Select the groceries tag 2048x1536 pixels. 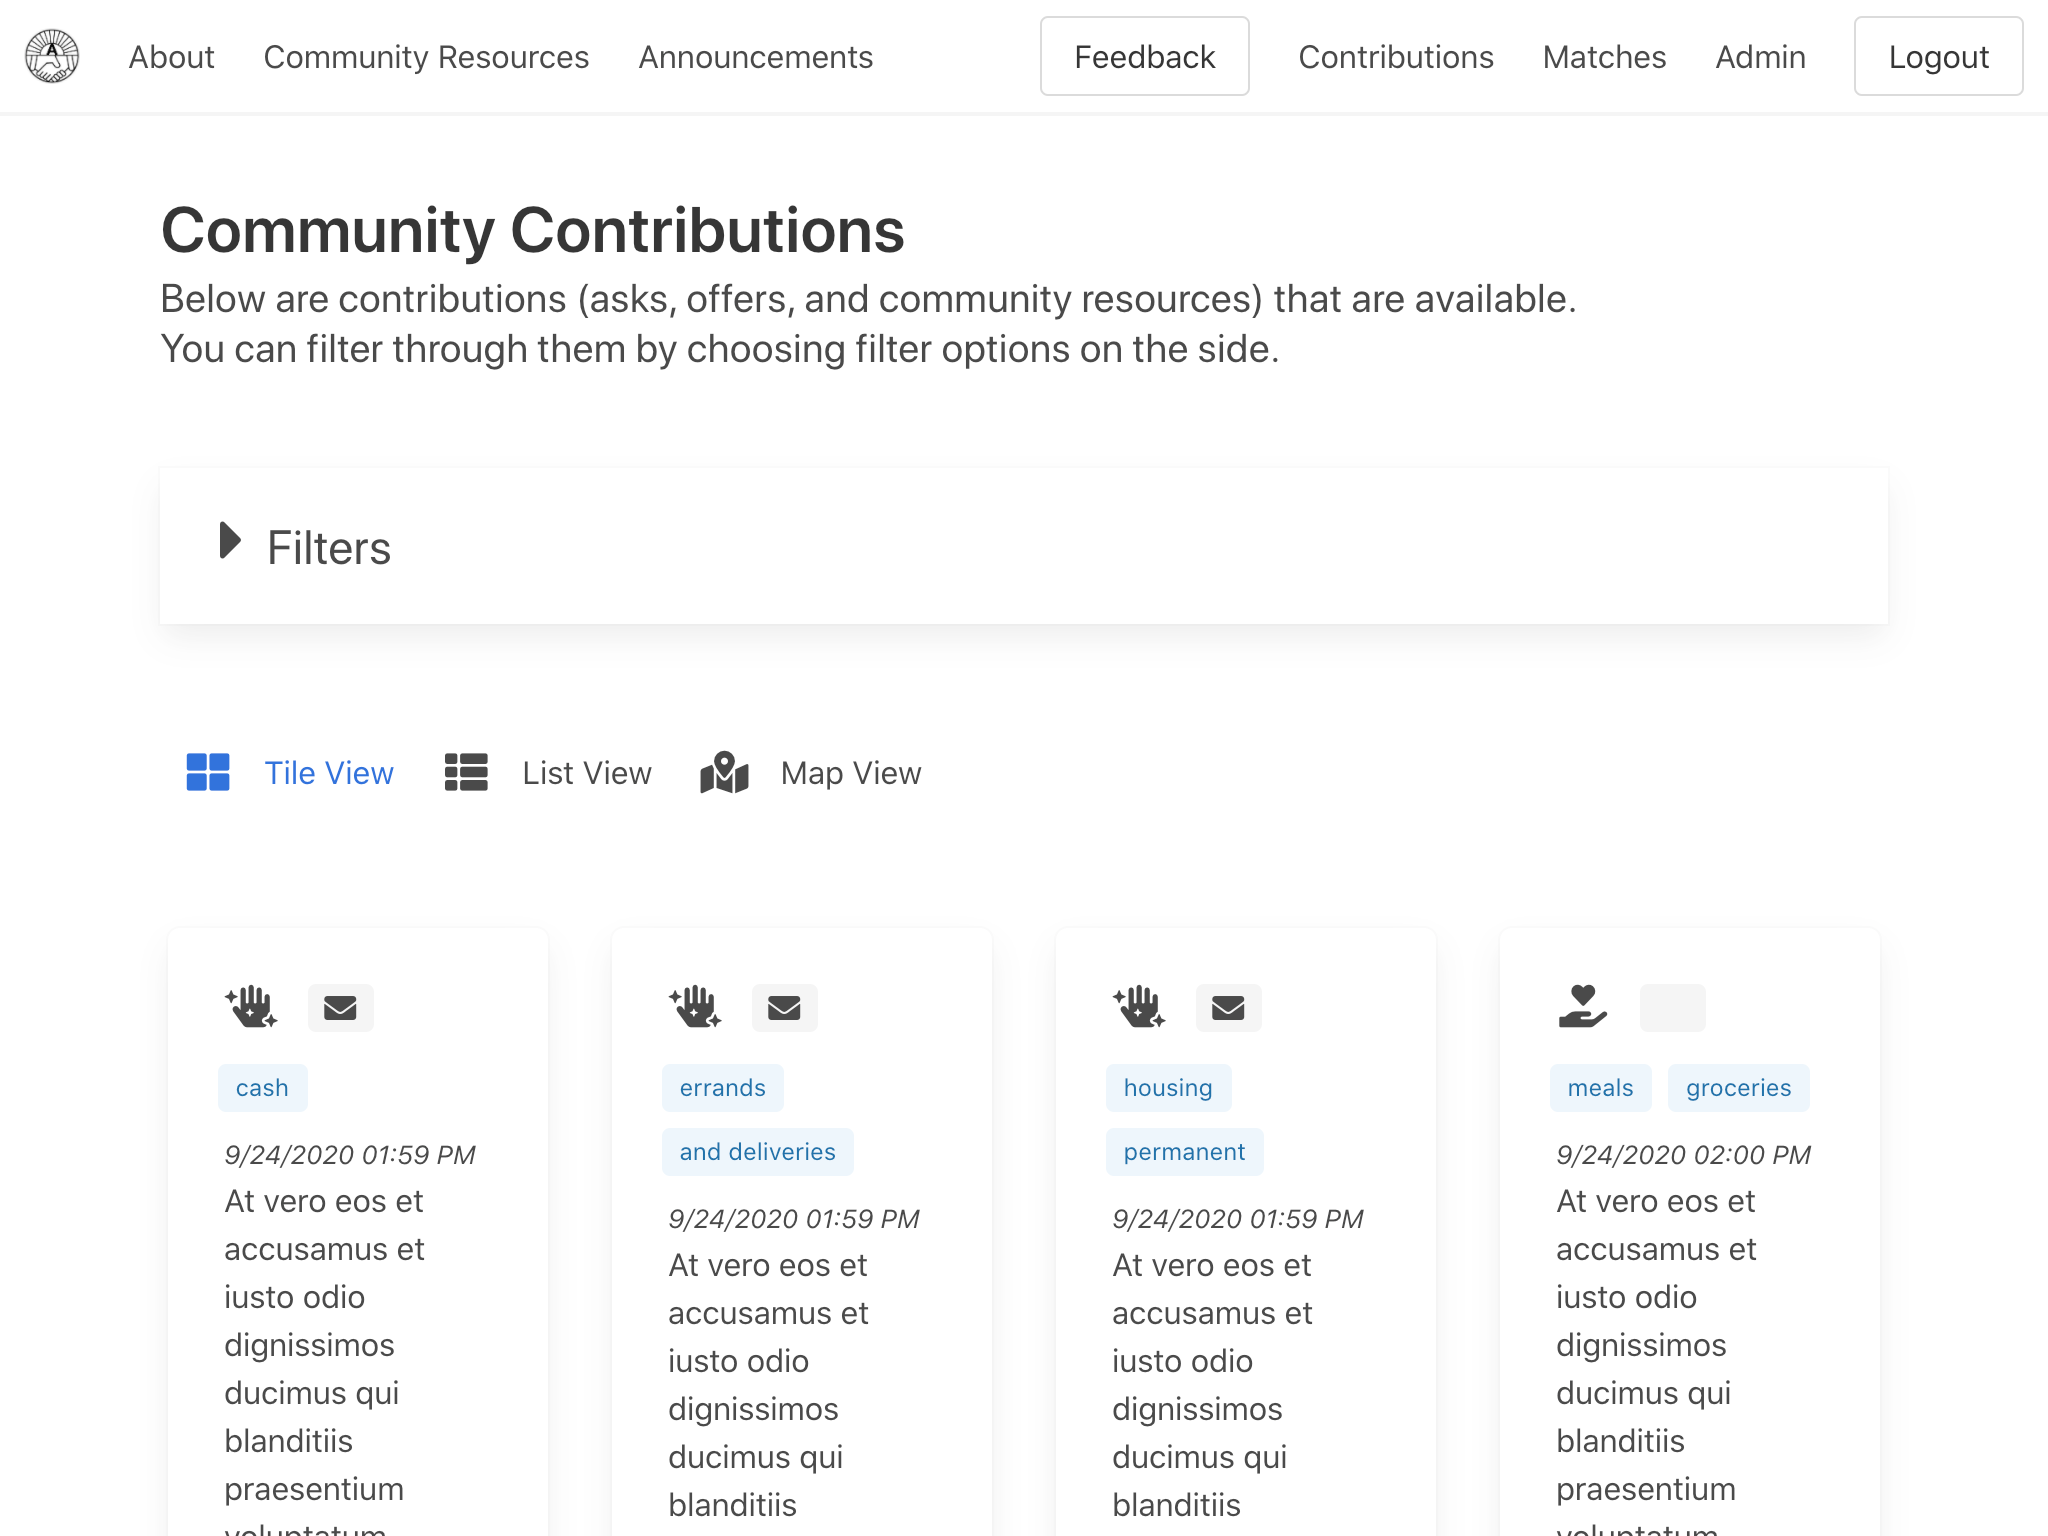point(1738,1088)
